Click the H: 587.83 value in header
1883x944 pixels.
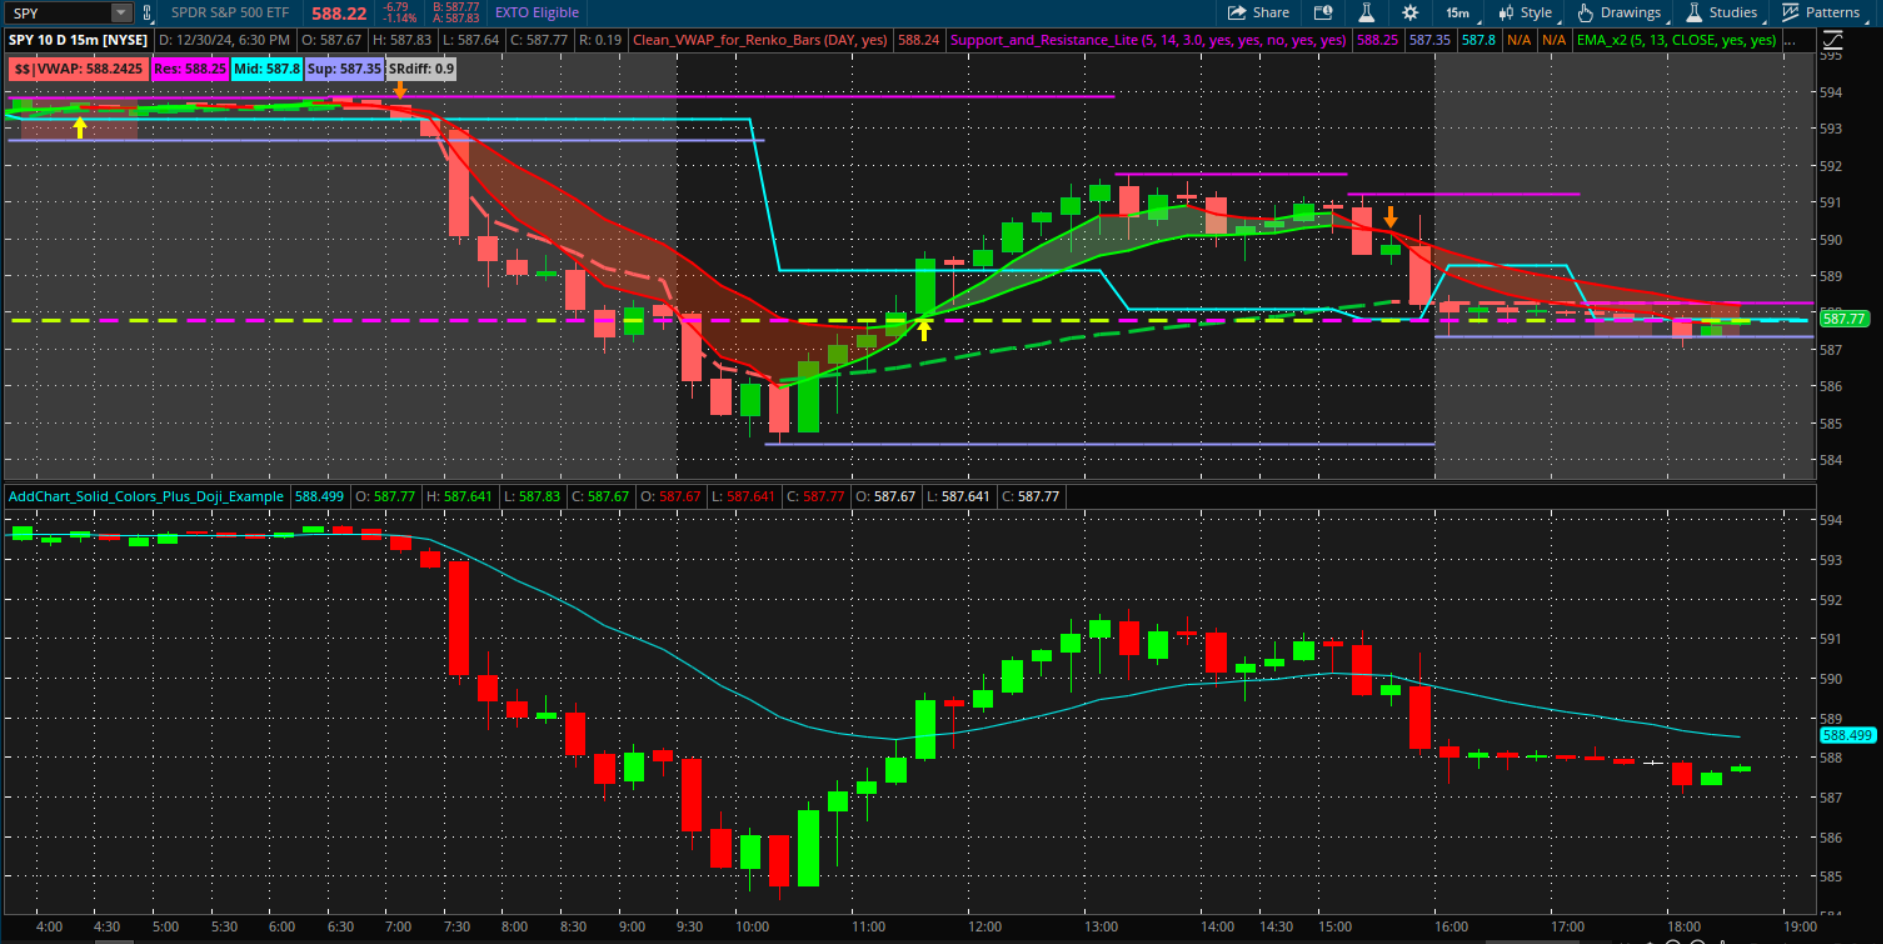click(401, 40)
